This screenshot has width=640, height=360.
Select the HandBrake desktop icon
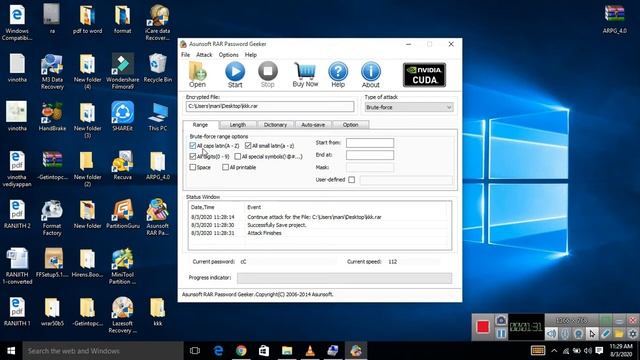tap(52, 117)
